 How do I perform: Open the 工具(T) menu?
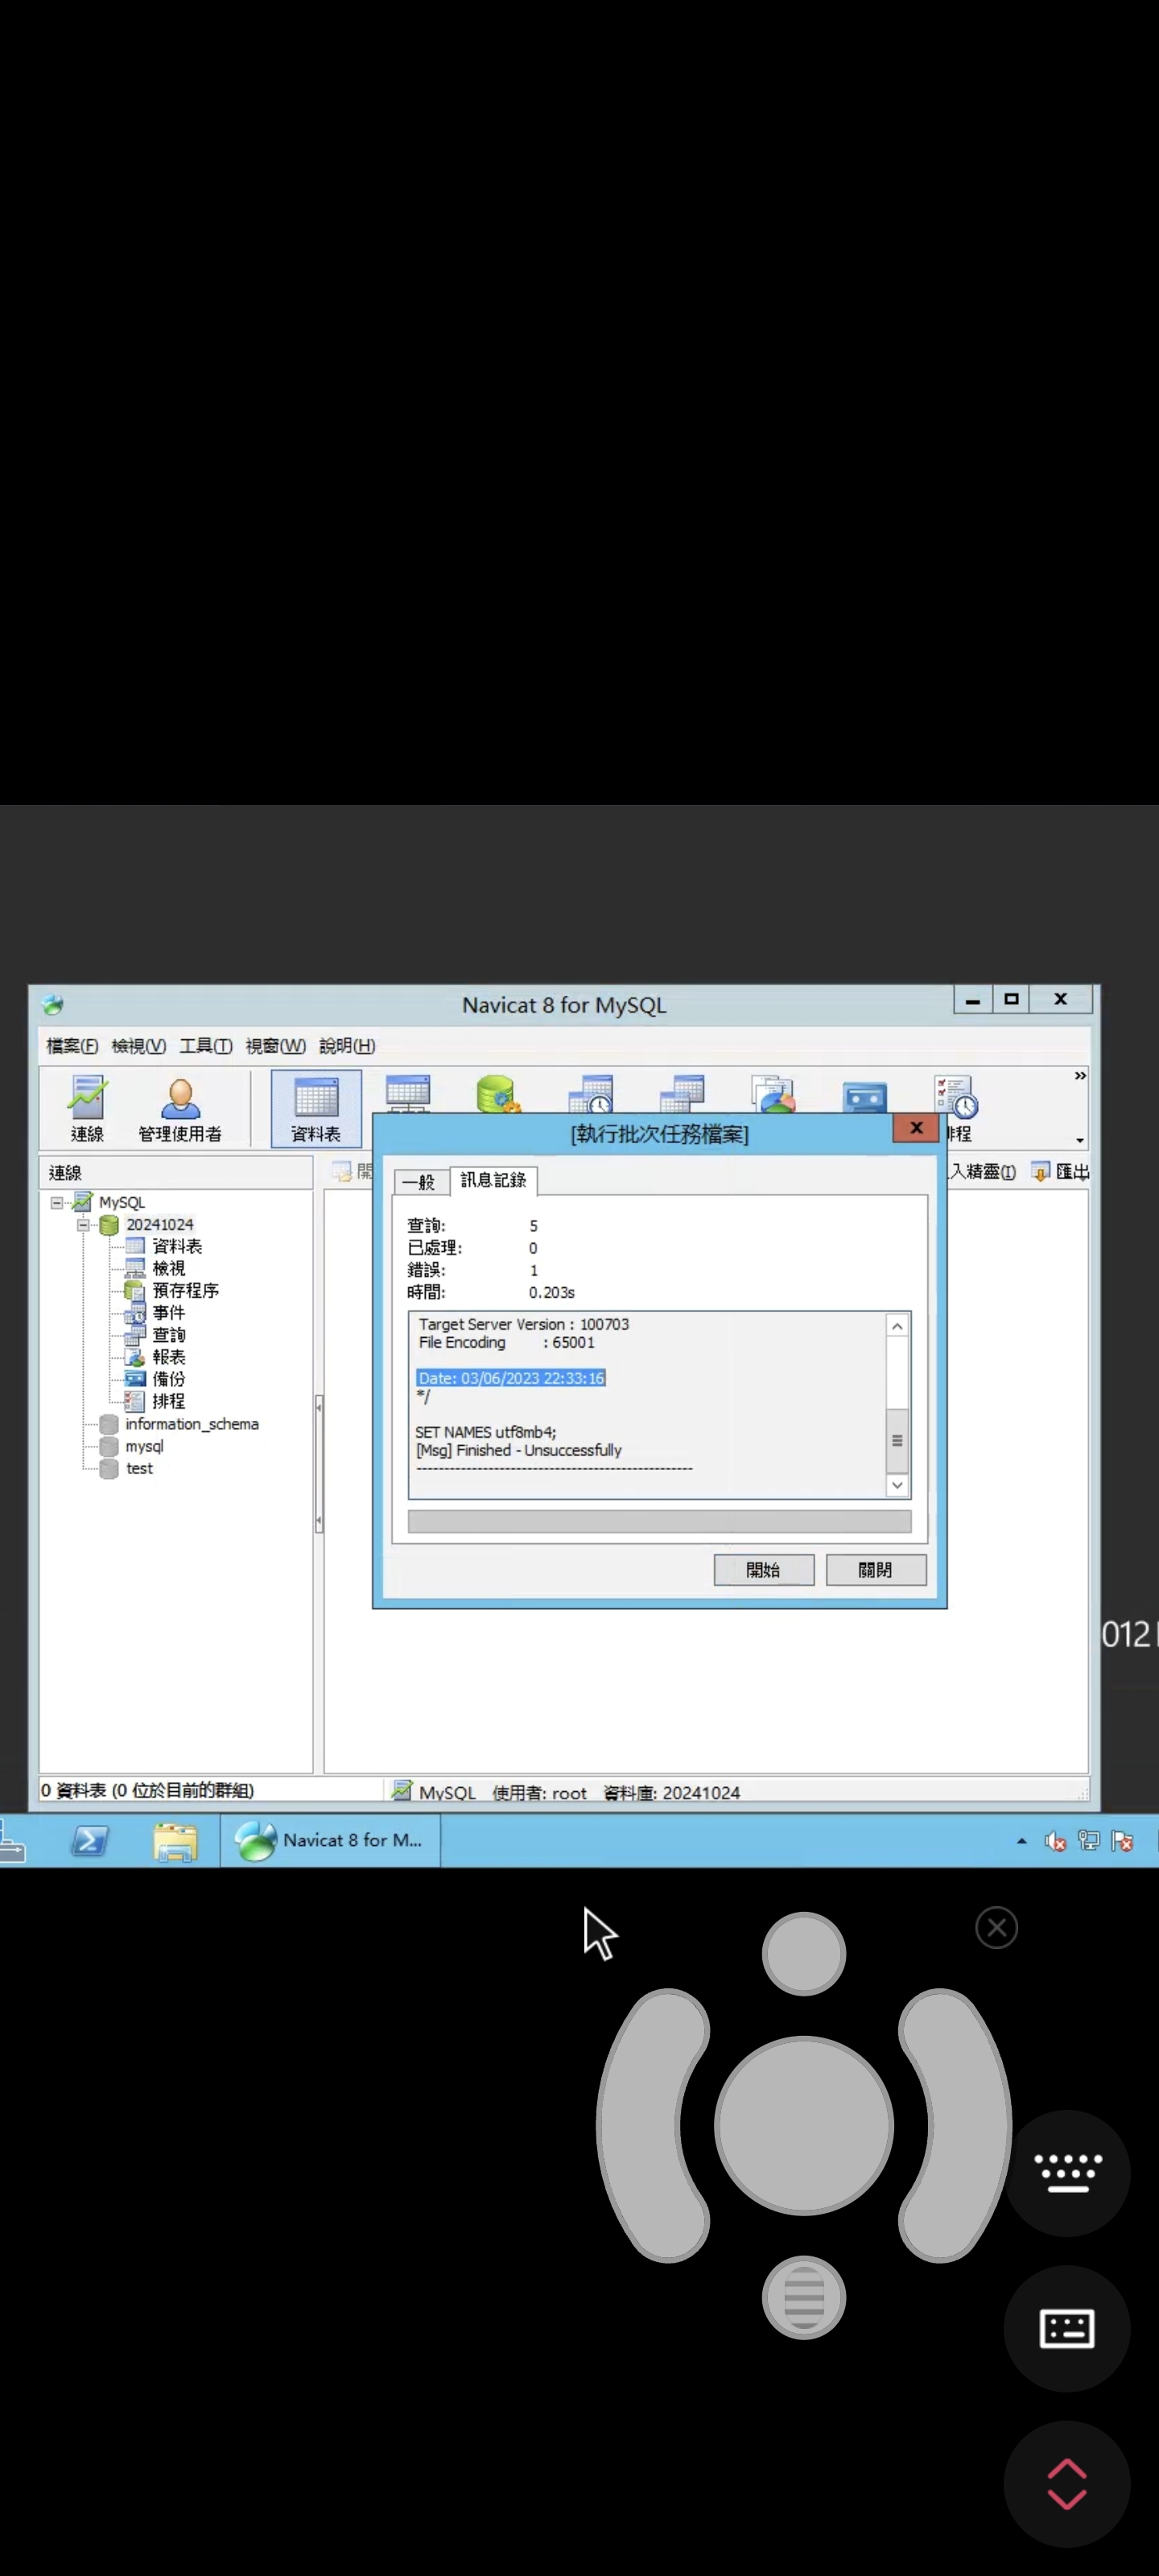(x=206, y=1046)
